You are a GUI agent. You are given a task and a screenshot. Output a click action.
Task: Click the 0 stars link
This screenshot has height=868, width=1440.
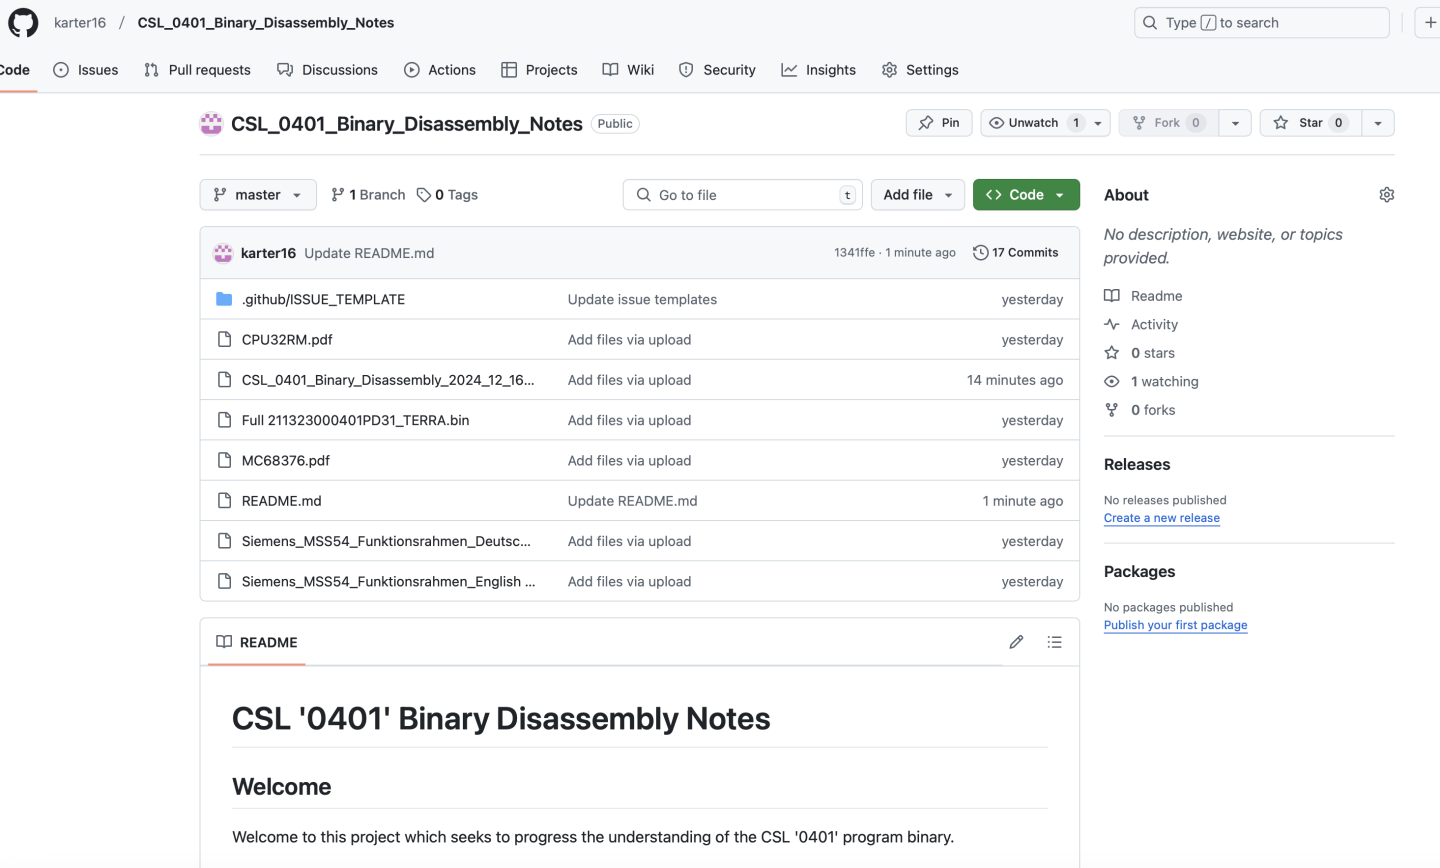coord(1139,353)
